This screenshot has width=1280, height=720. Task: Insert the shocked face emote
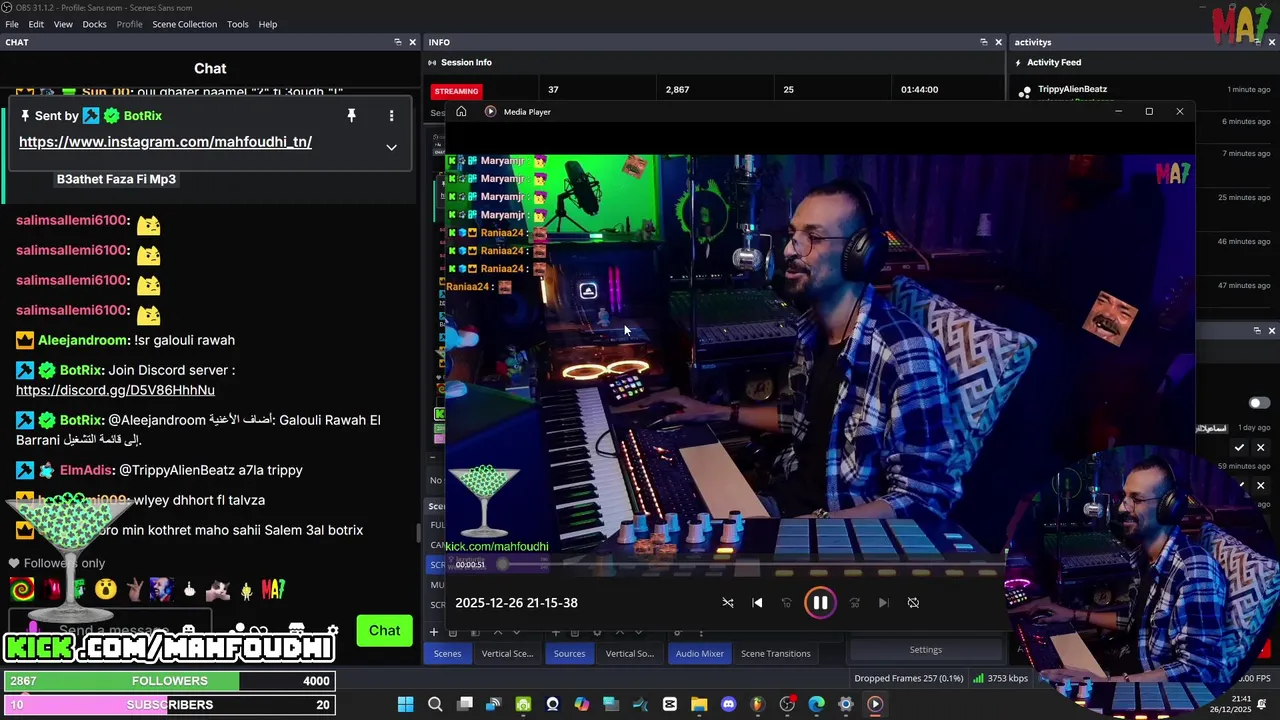[x=105, y=590]
